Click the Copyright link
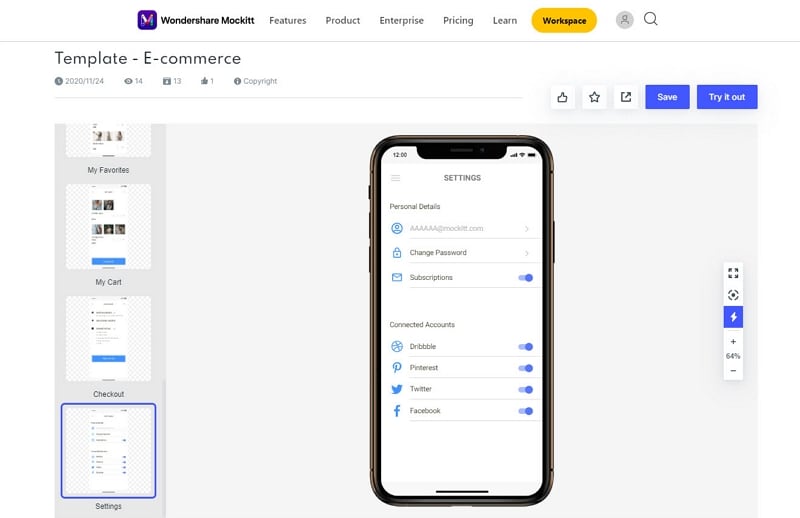 coord(260,81)
